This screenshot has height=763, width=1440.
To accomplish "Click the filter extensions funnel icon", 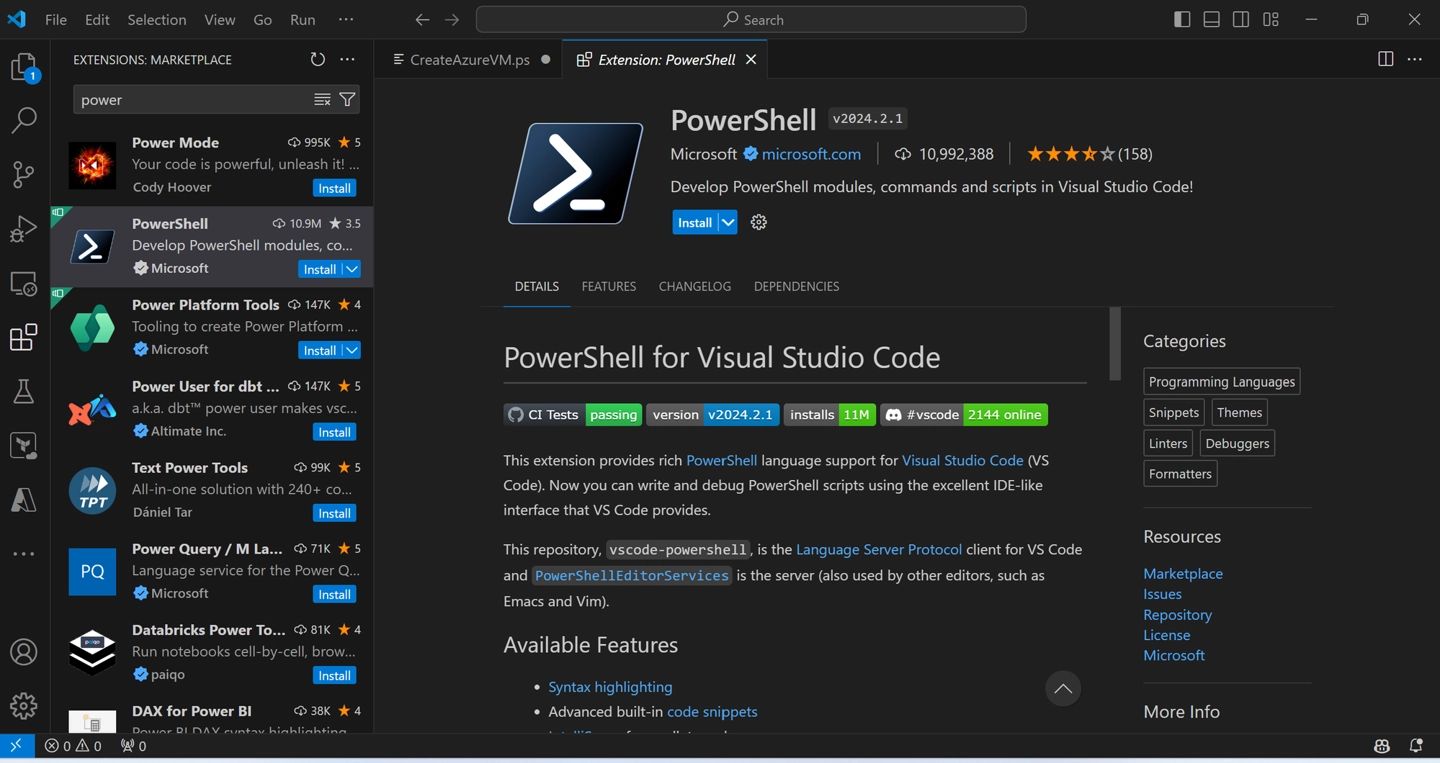I will 347,100.
